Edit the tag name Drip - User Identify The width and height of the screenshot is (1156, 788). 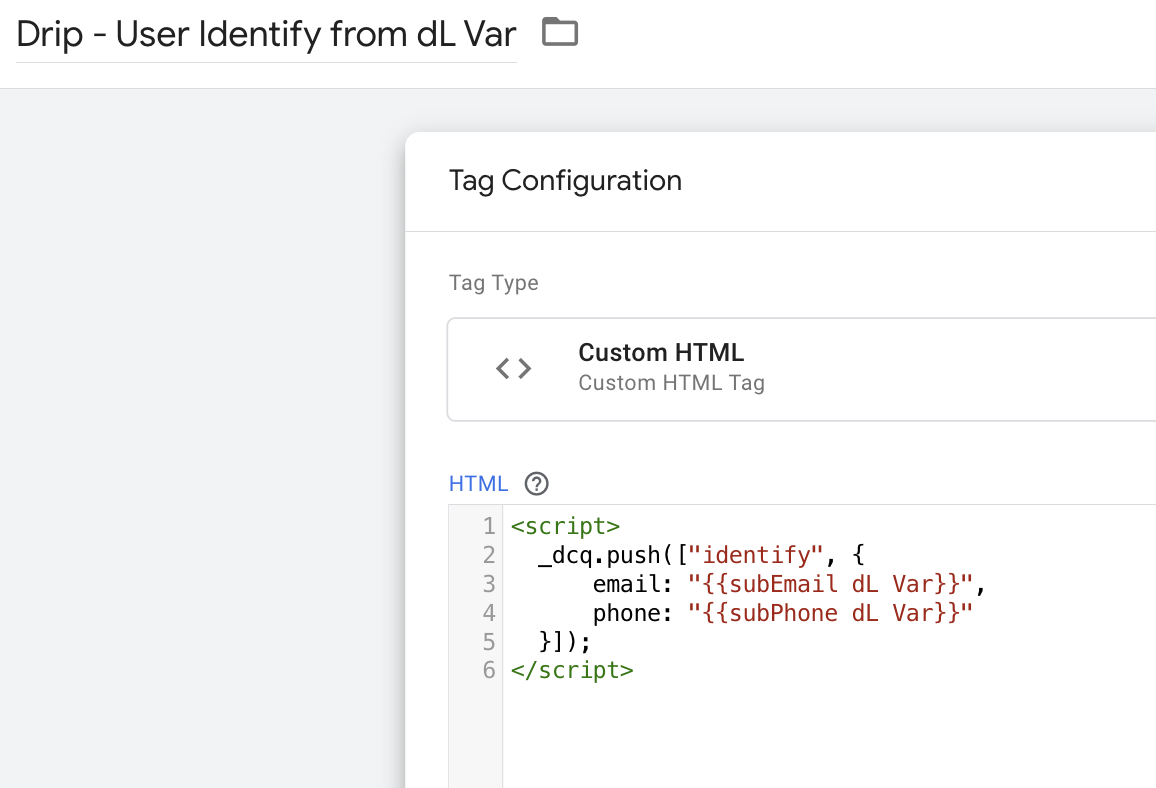pos(266,35)
